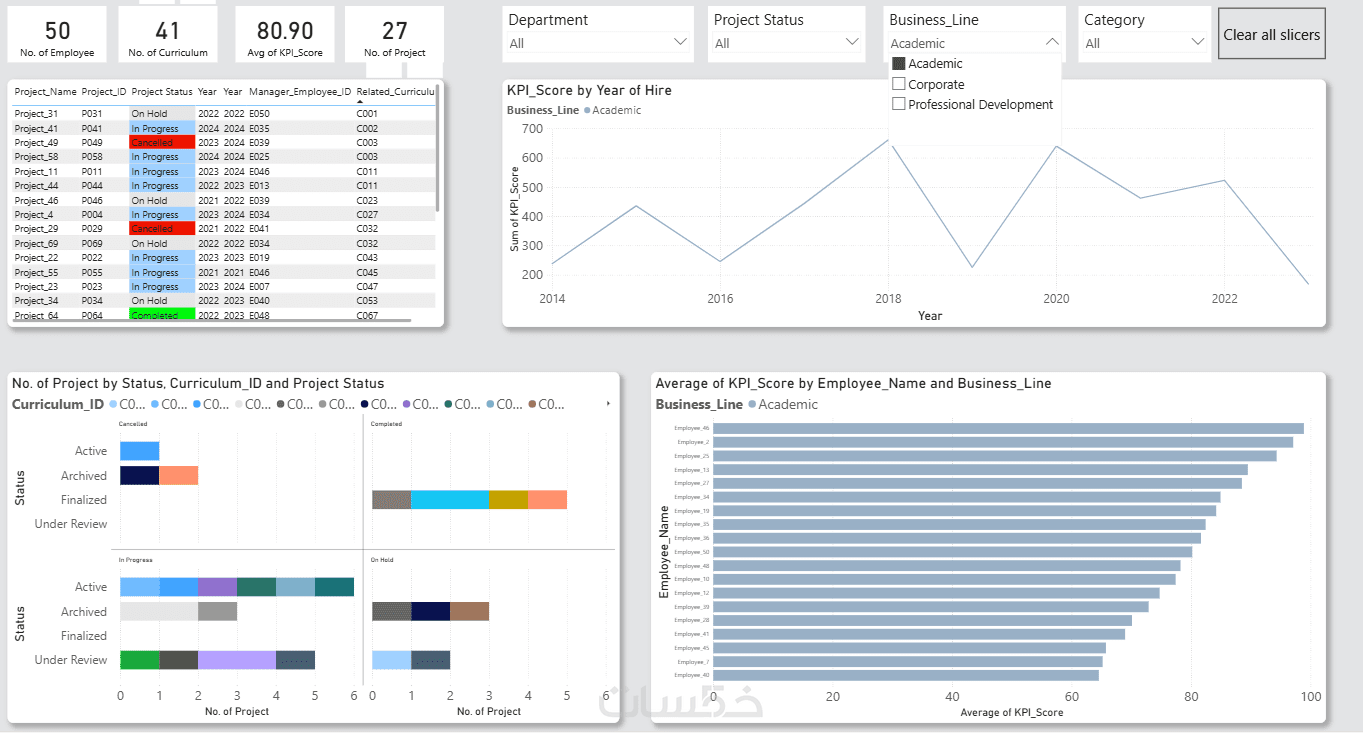The image size is (1363, 733).
Task: Sort table by Related_Curriculum sort arrow
Action: pos(360,100)
